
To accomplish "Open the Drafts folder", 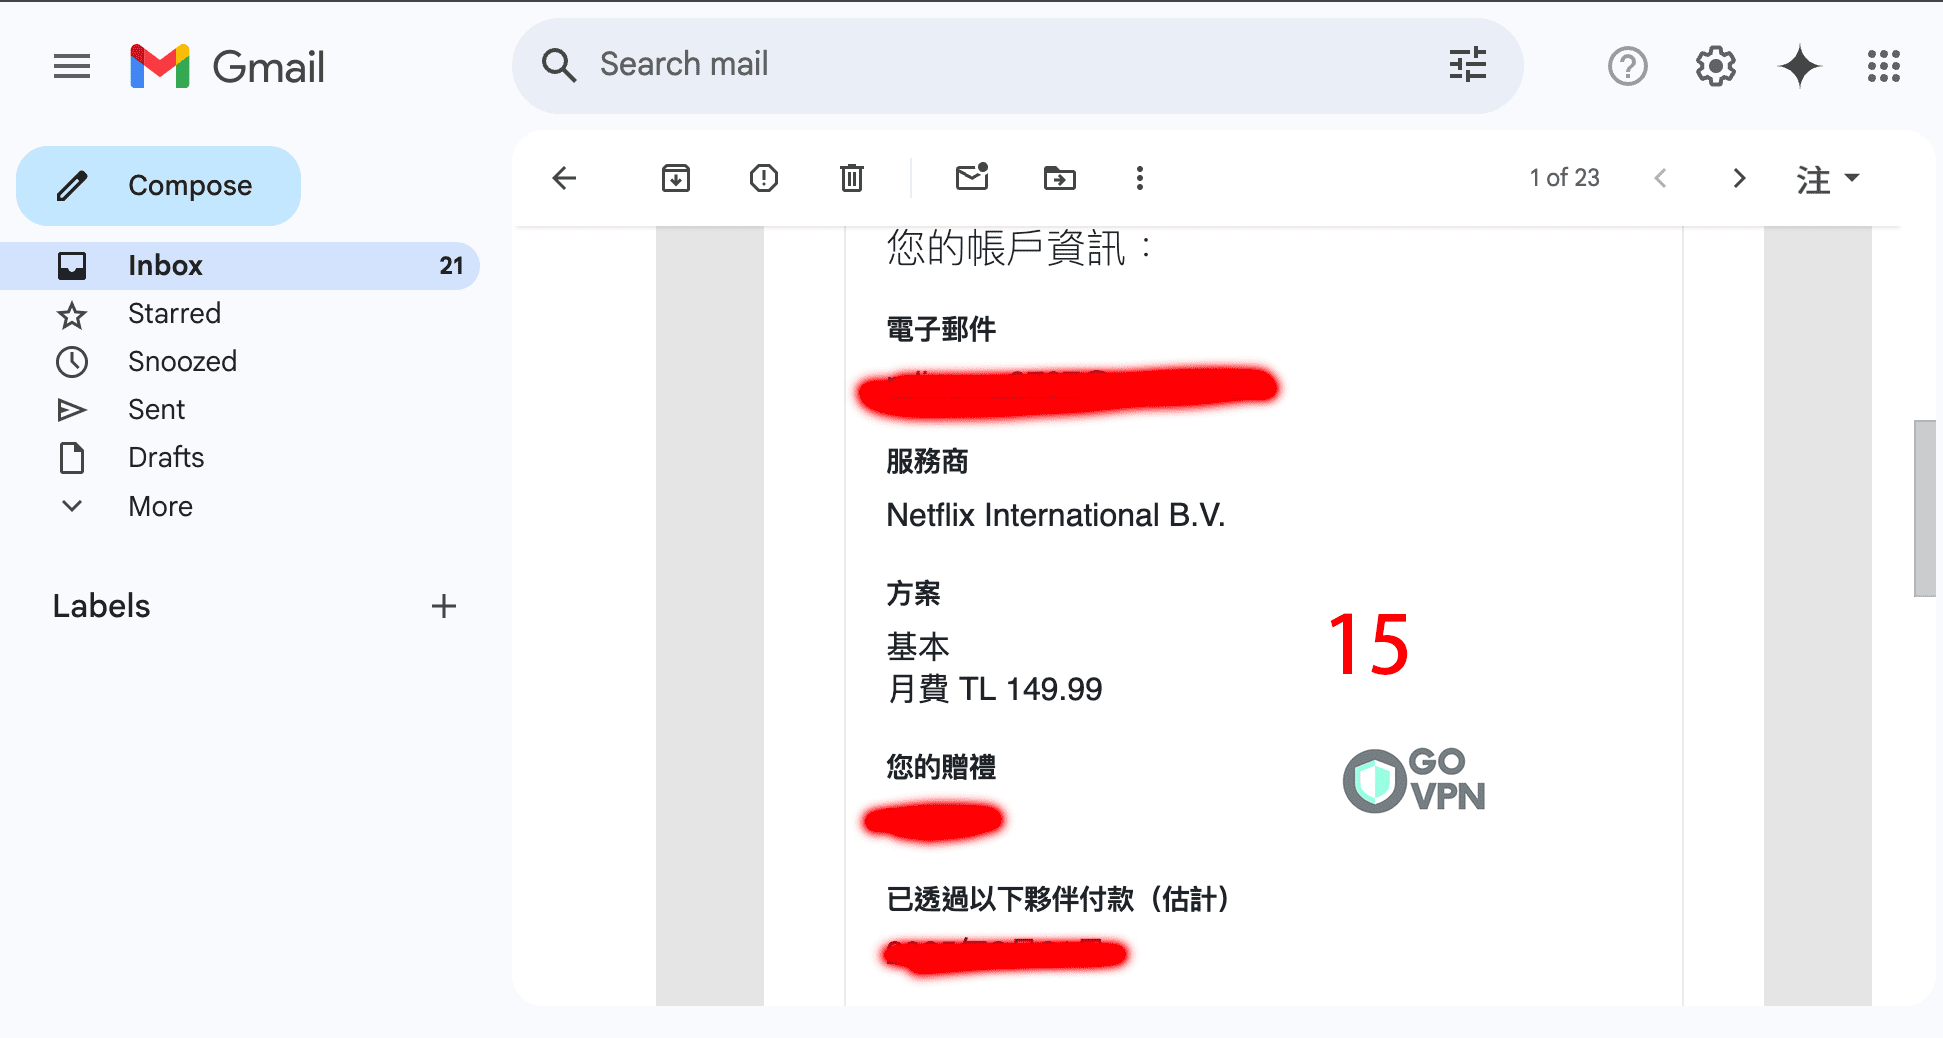I will click(166, 457).
